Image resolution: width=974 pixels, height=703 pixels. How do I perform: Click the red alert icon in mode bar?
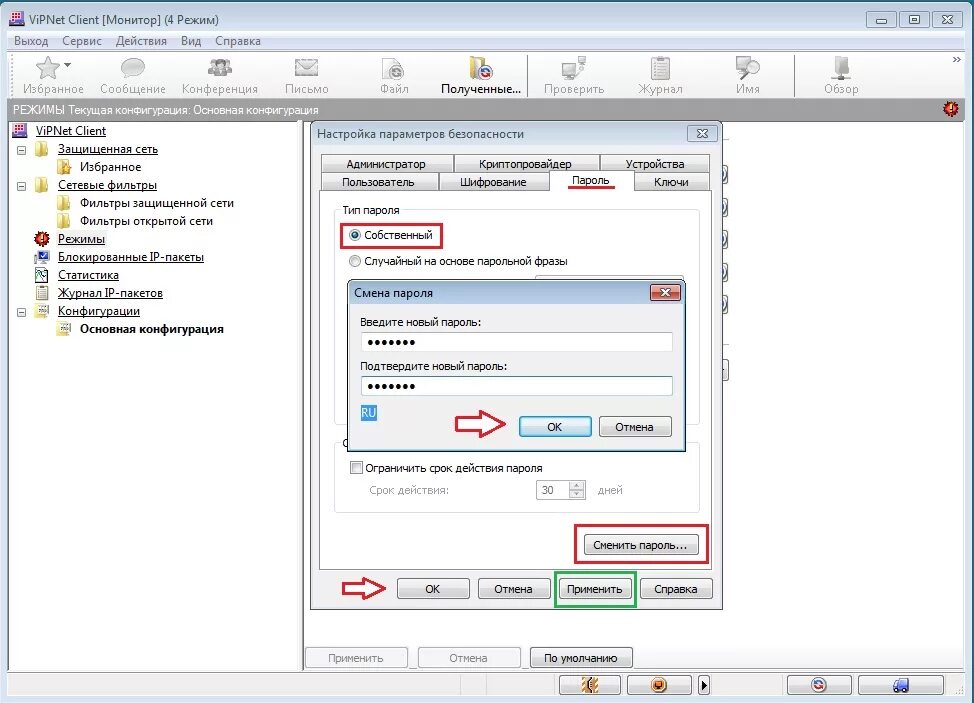click(x=950, y=109)
